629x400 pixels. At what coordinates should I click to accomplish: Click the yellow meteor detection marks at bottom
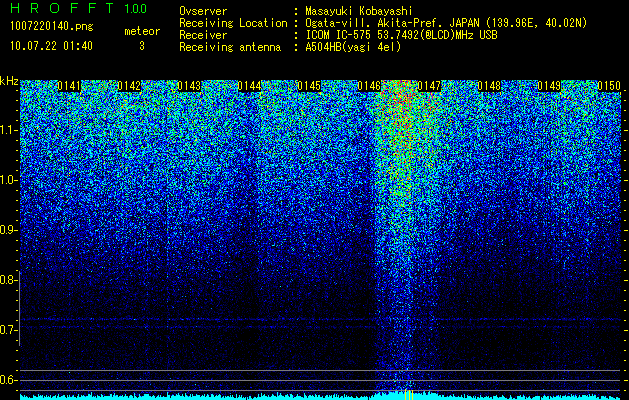point(409,394)
